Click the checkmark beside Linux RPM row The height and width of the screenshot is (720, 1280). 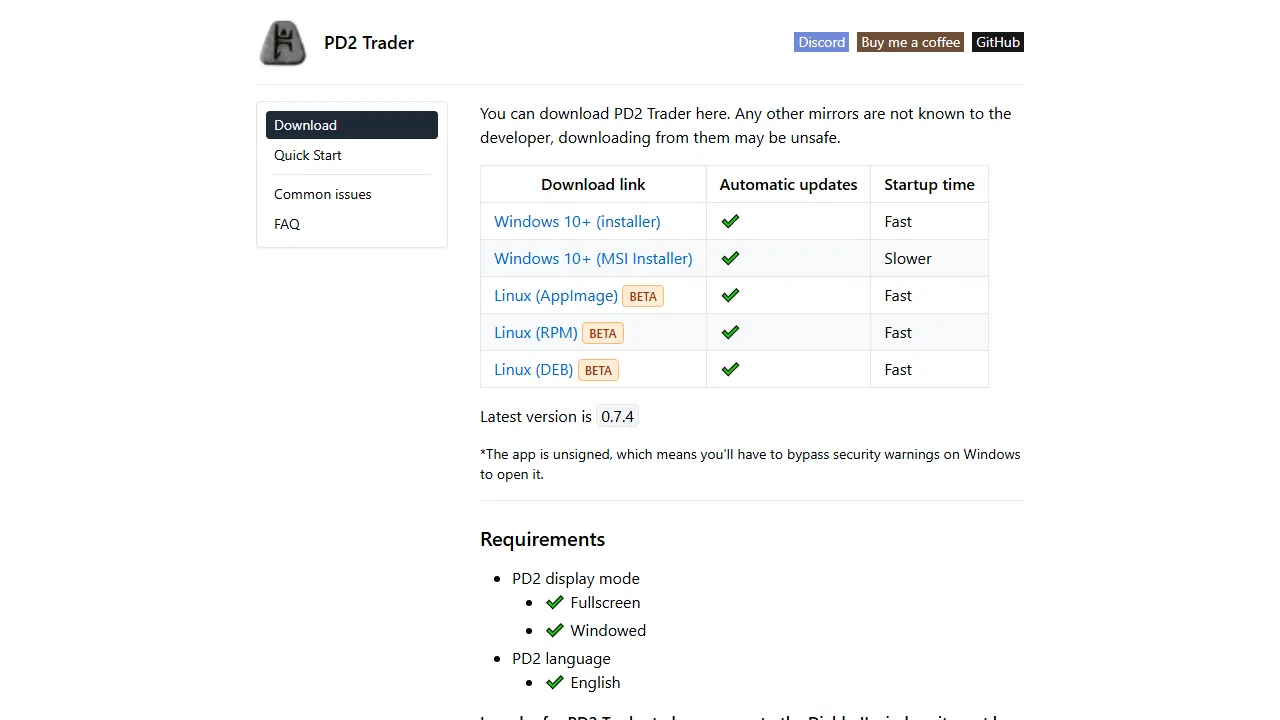pyautogui.click(x=730, y=331)
